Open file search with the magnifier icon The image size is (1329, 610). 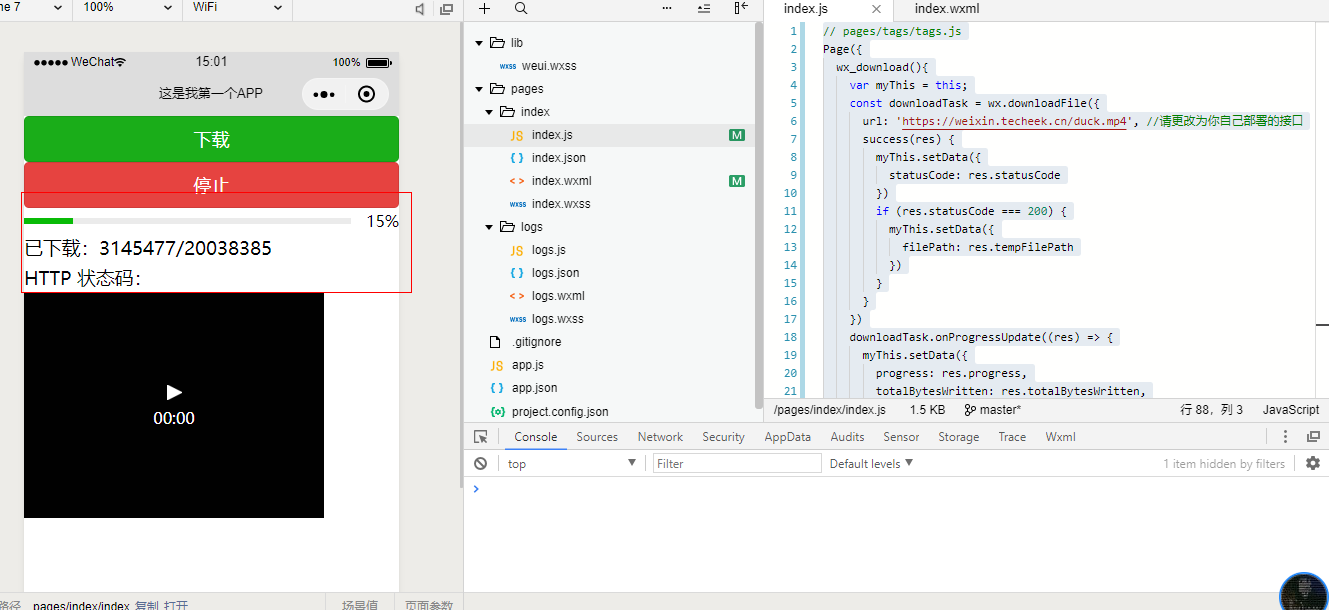pos(521,8)
